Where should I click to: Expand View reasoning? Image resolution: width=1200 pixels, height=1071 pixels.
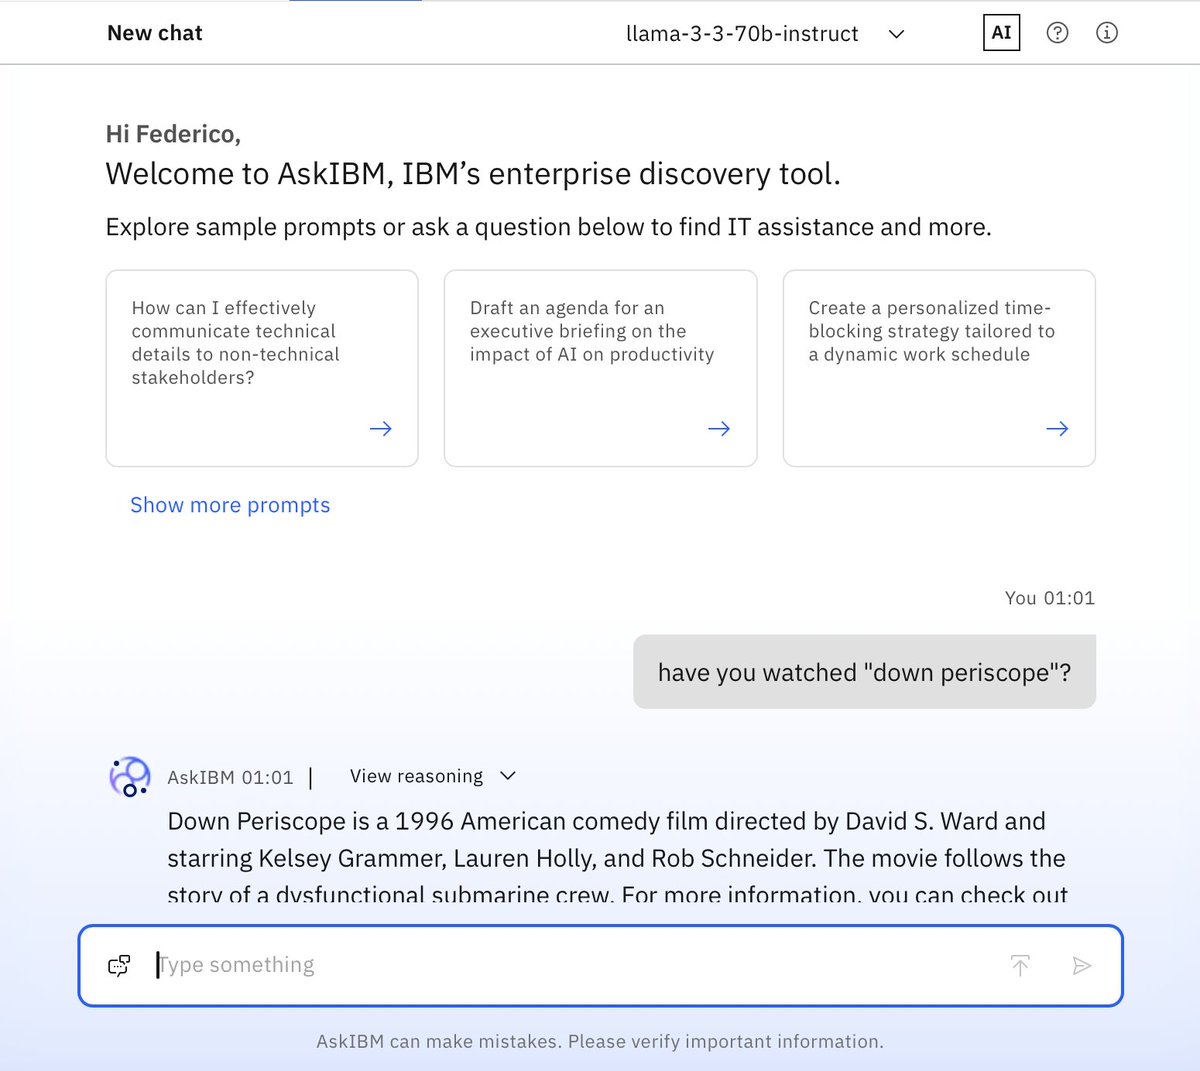point(433,776)
